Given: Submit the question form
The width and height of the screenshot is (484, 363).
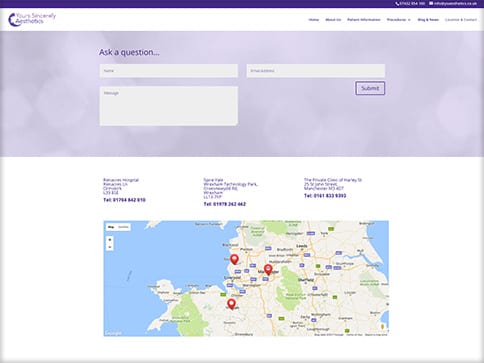Looking at the screenshot, I should pos(370,88).
